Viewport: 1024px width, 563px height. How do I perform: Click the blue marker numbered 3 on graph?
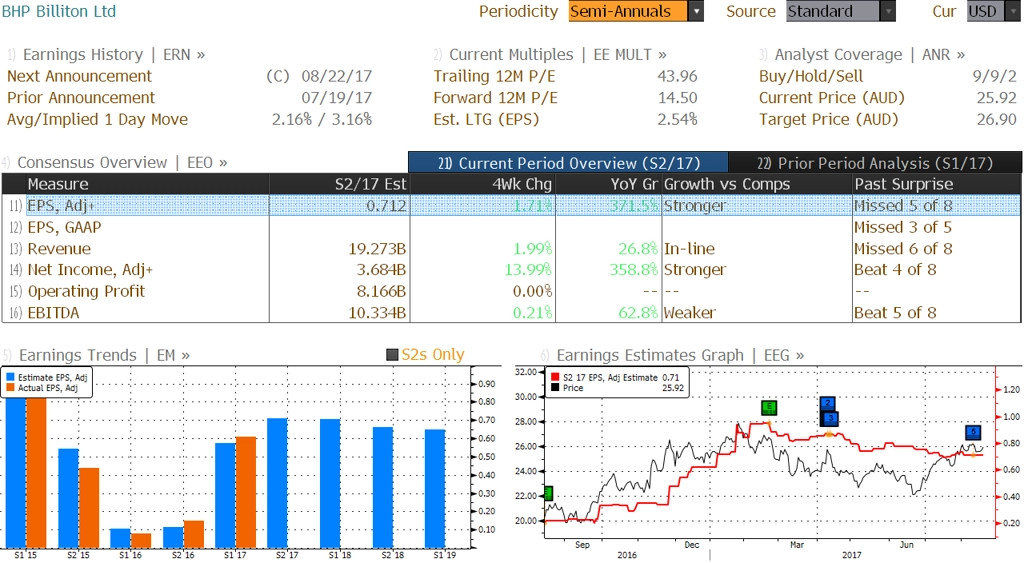tap(829, 418)
